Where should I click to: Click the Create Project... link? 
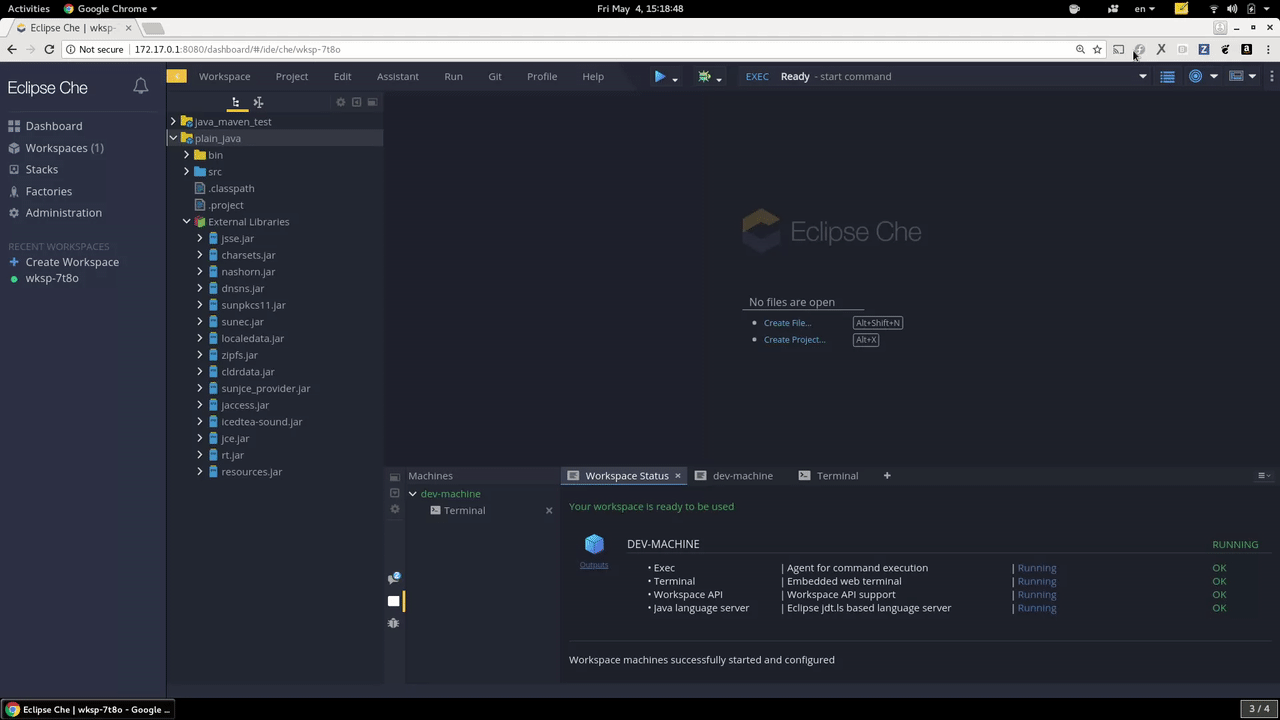point(794,340)
